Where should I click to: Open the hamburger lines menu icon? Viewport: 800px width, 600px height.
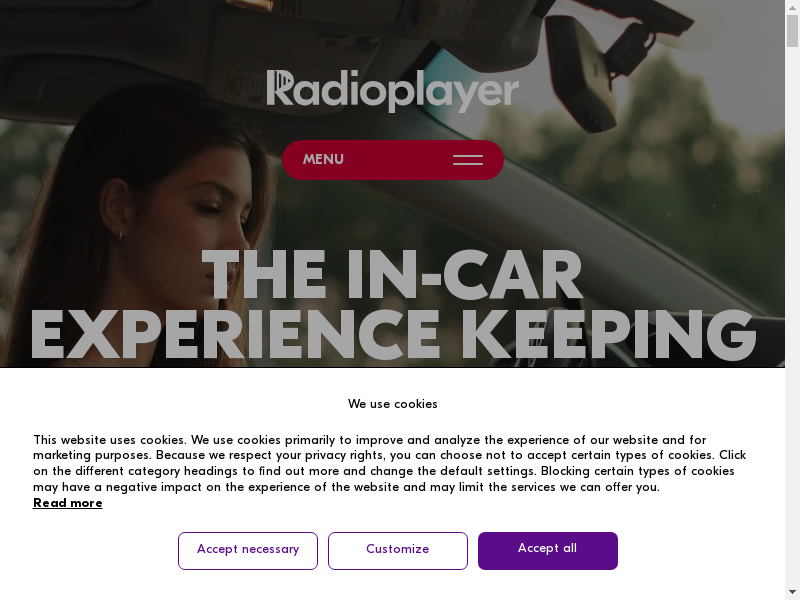click(x=468, y=160)
